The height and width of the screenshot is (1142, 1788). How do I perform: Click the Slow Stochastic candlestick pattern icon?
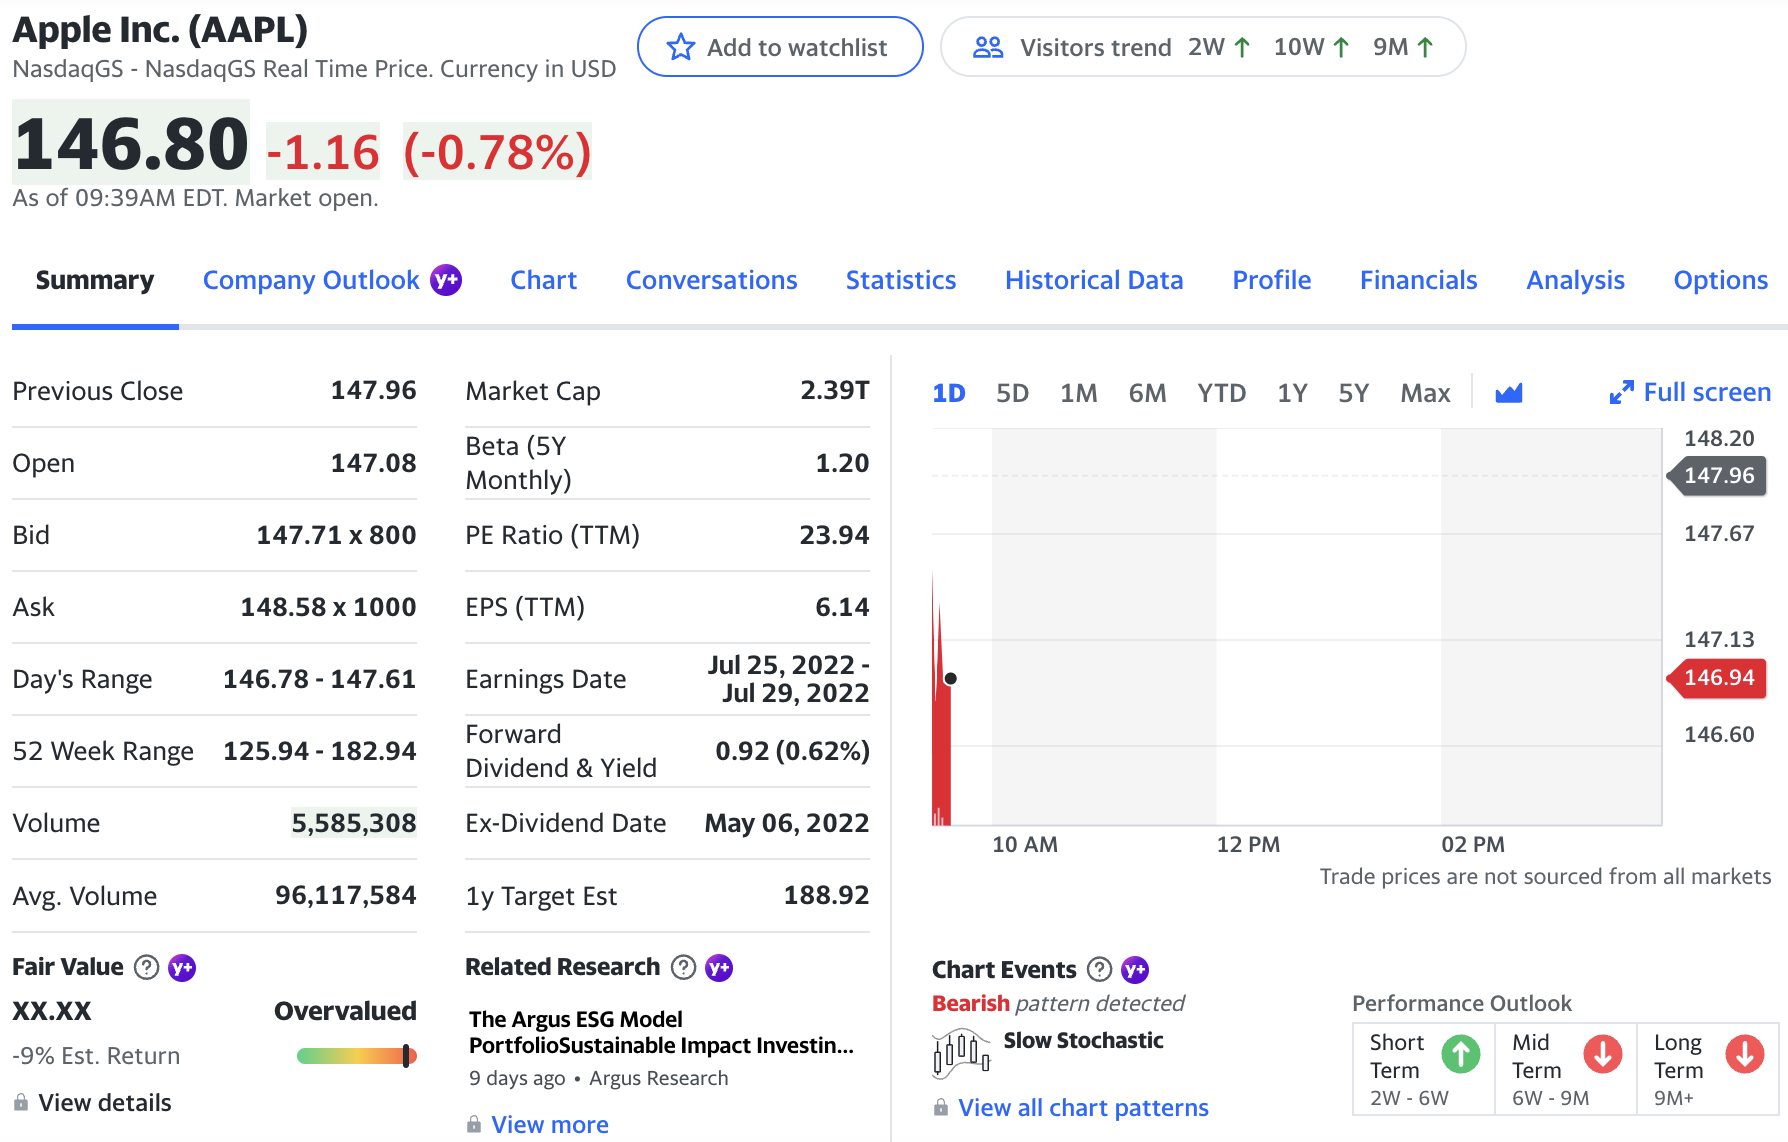click(x=961, y=1053)
